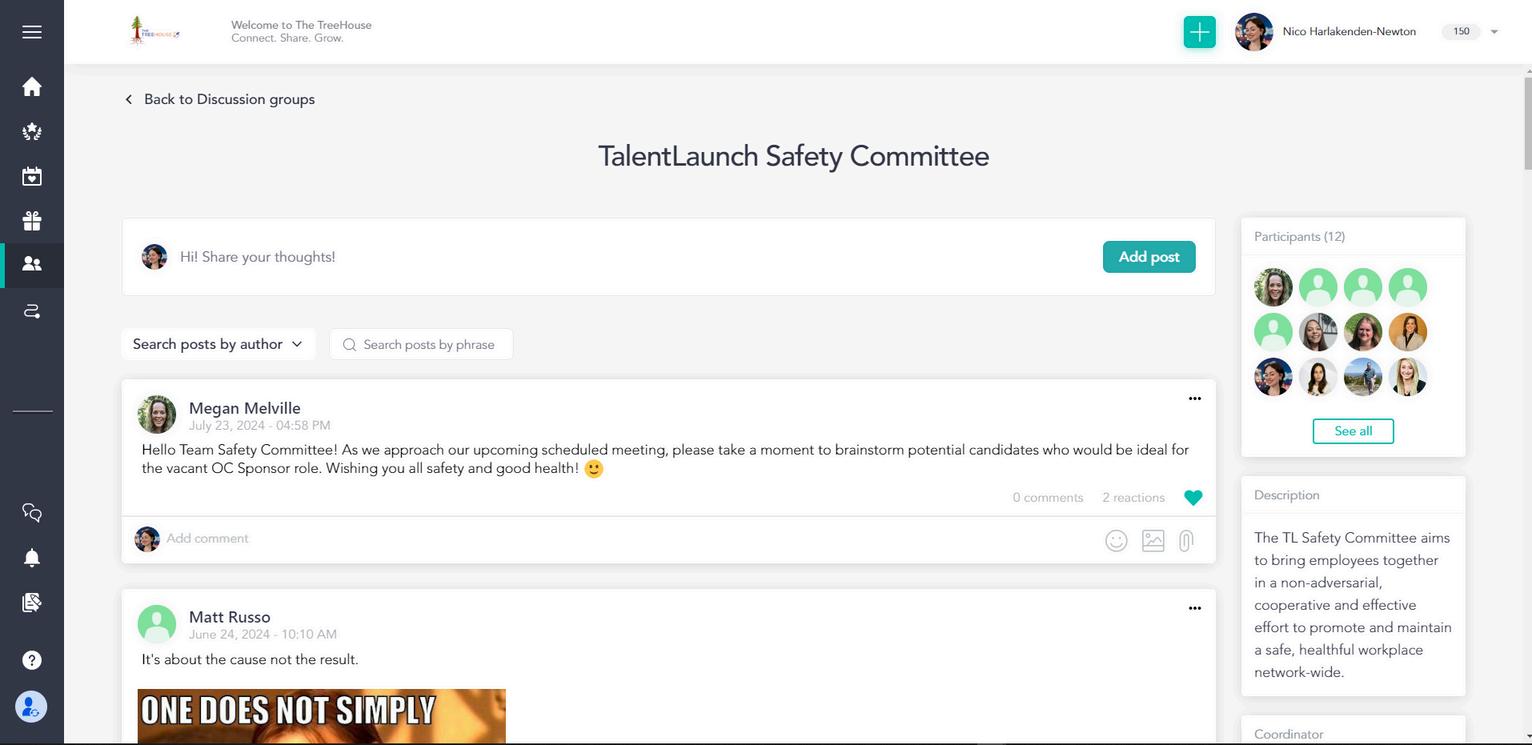Click the date July 23, 2024 - 04:58 PM
The image size is (1532, 745).
260,426
